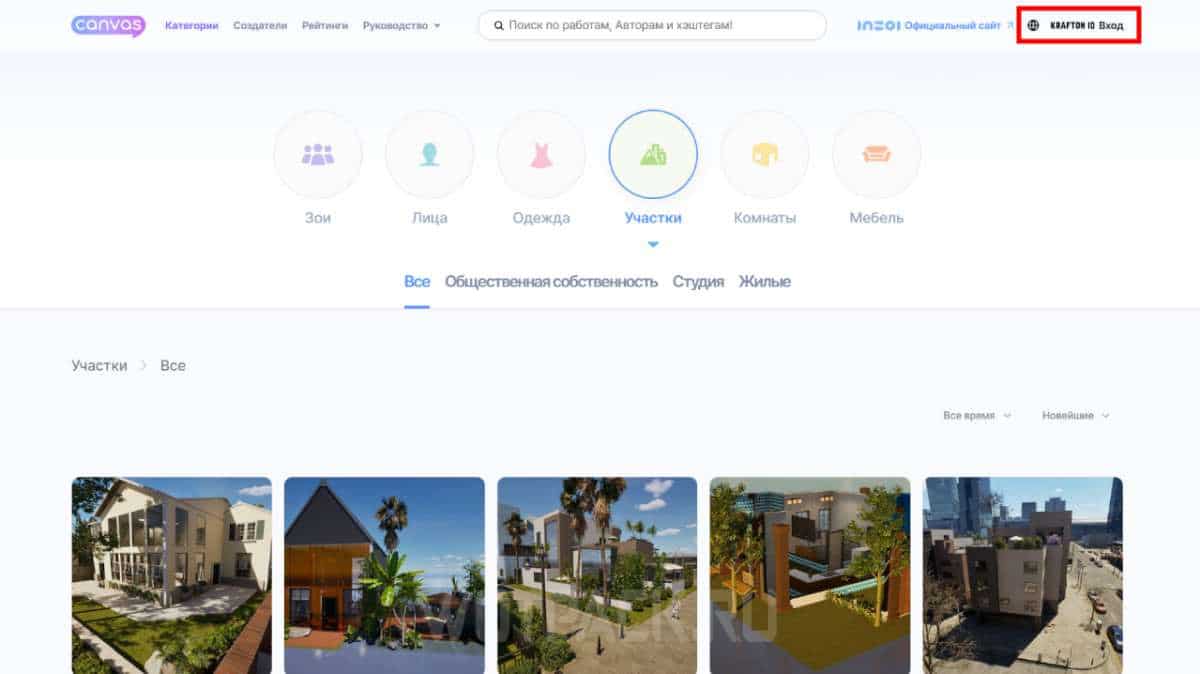Viewport: 1200px width, 674px height.
Task: Select the Все filter tab
Action: tap(417, 282)
